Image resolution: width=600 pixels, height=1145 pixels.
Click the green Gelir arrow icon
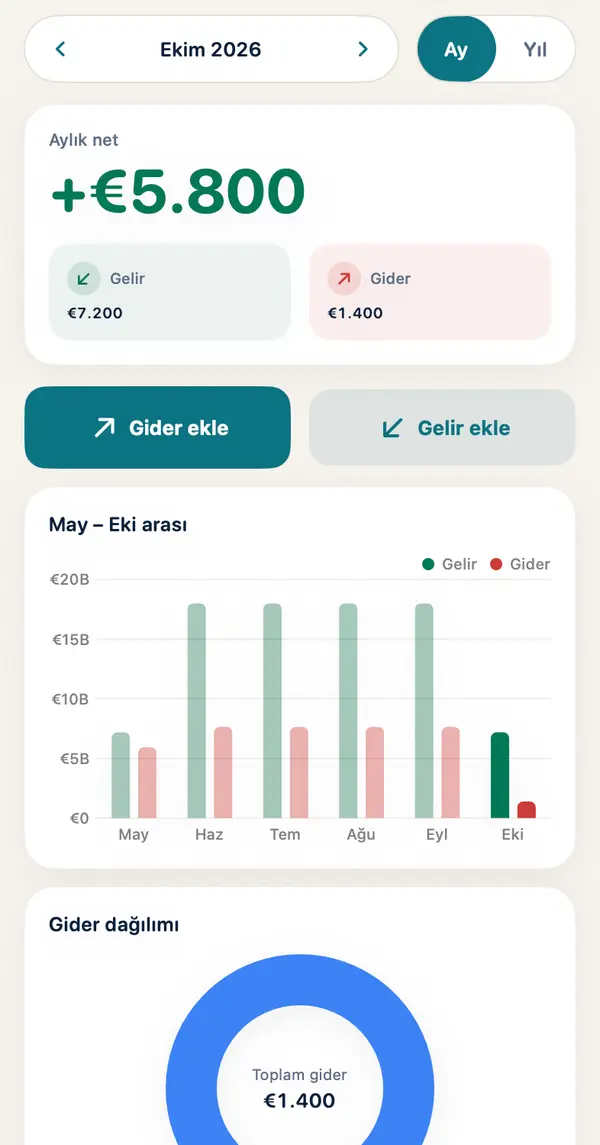point(84,278)
